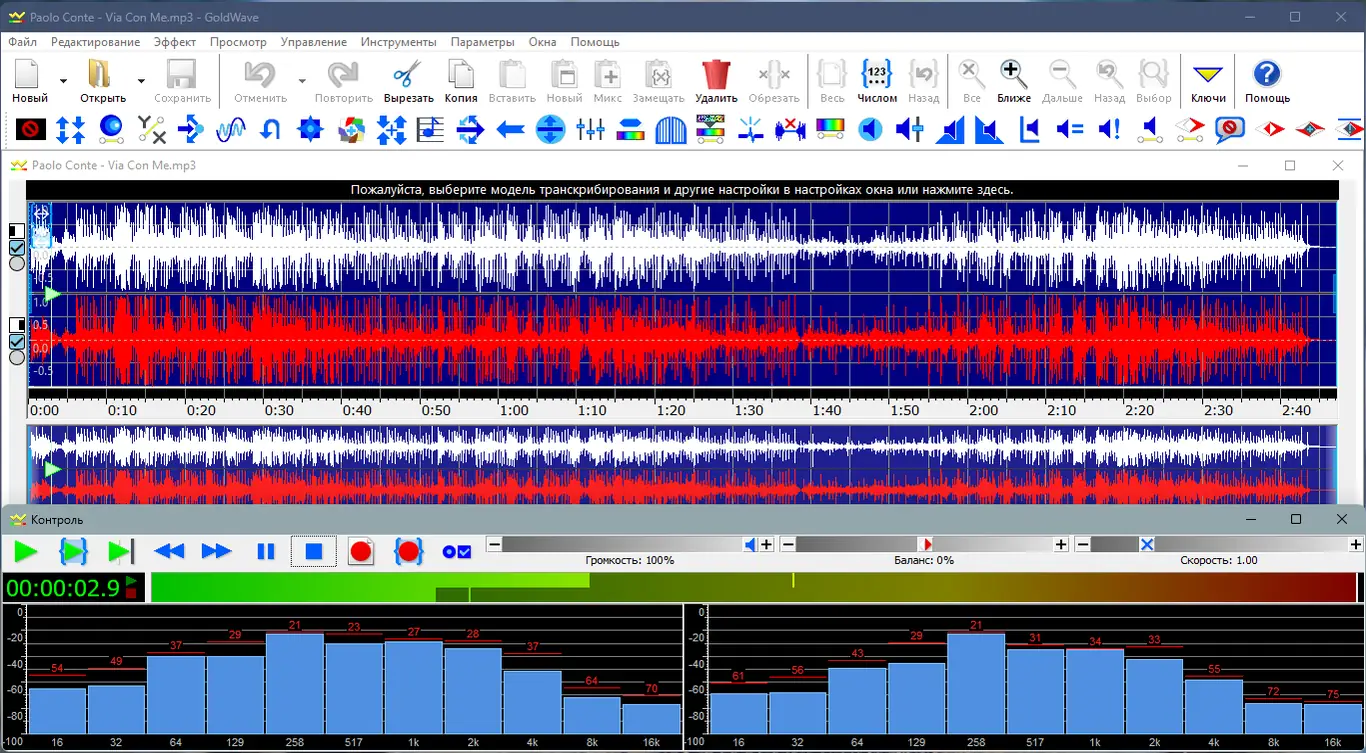
Task: Toggle the red right channel checkbox
Action: coord(17,341)
